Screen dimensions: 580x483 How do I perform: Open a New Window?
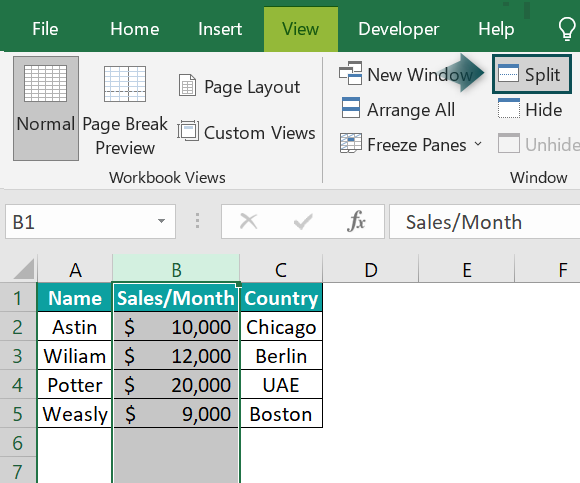406,74
